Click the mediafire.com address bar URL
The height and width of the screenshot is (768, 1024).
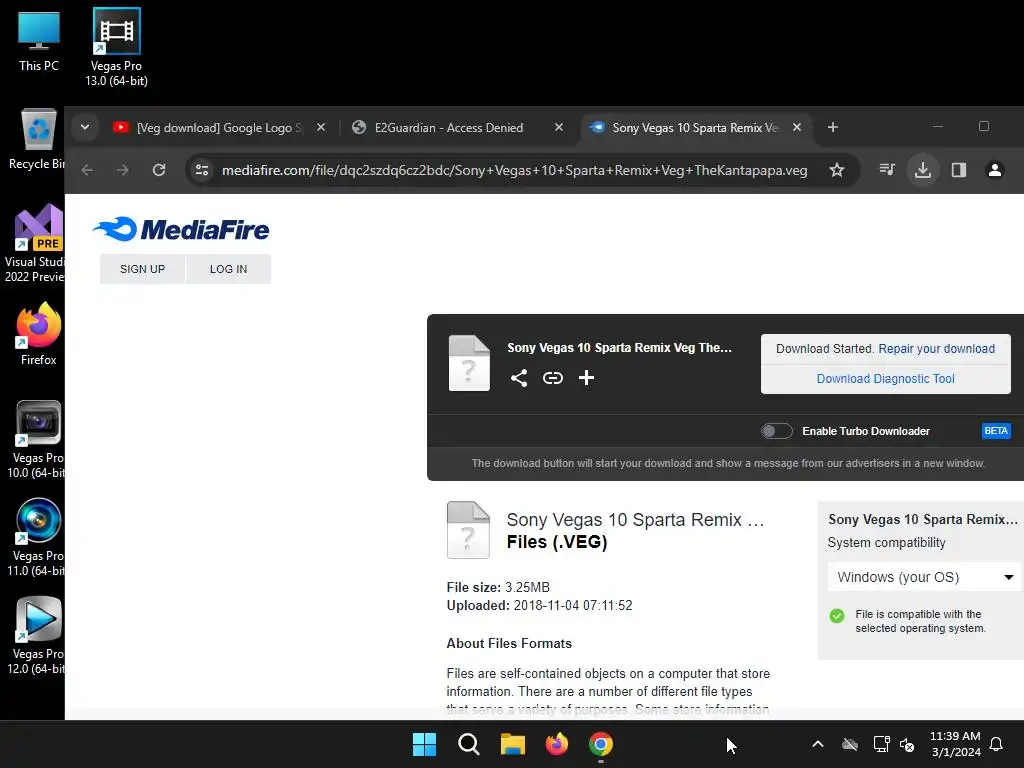pos(515,170)
